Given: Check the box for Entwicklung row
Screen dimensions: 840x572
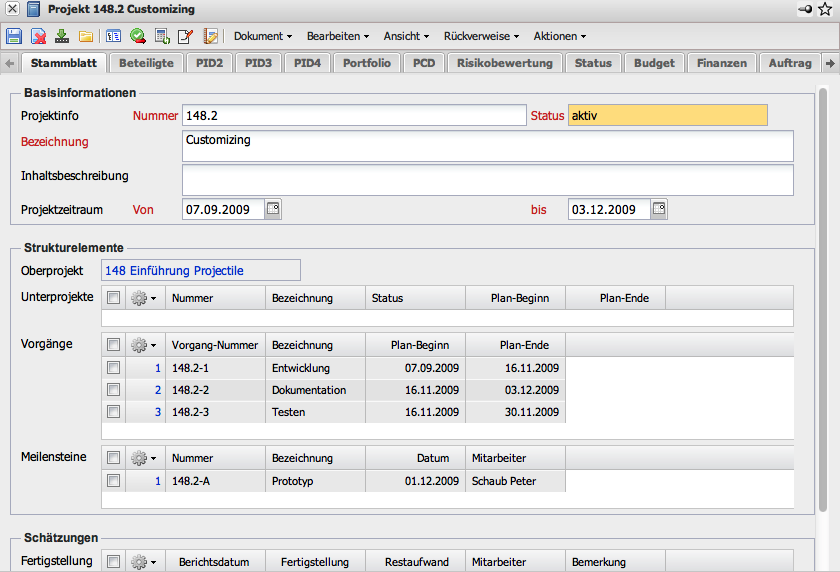Looking at the screenshot, I should tap(113, 368).
